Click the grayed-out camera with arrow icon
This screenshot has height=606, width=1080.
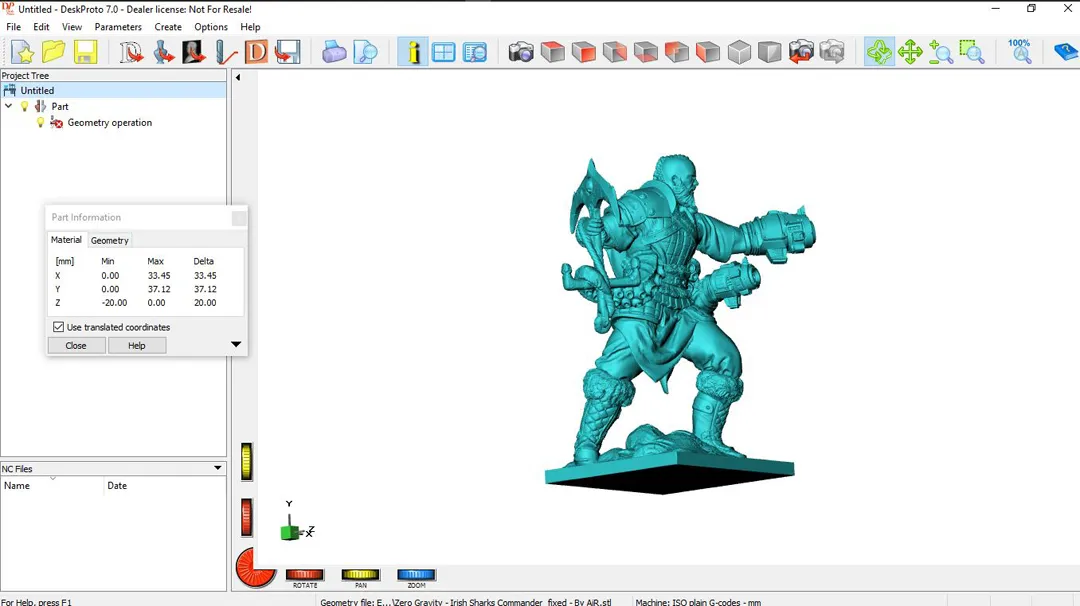pos(832,52)
